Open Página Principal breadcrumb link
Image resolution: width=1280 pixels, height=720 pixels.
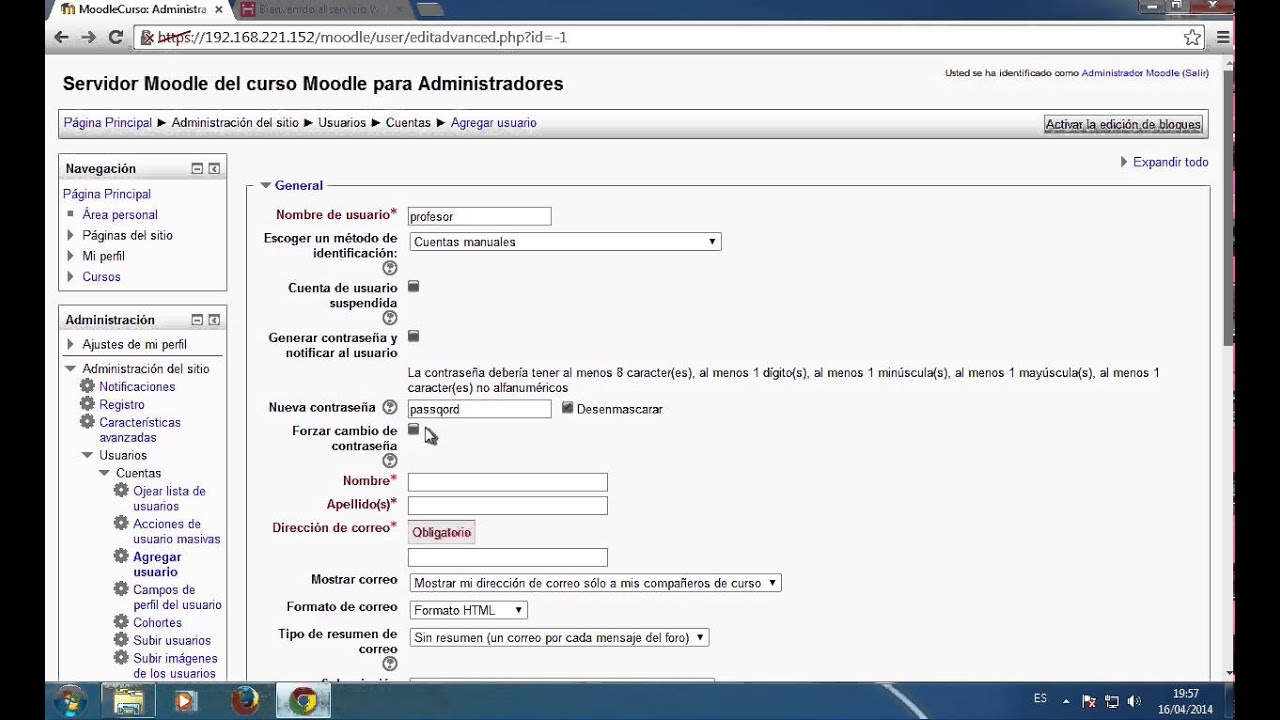[108, 123]
